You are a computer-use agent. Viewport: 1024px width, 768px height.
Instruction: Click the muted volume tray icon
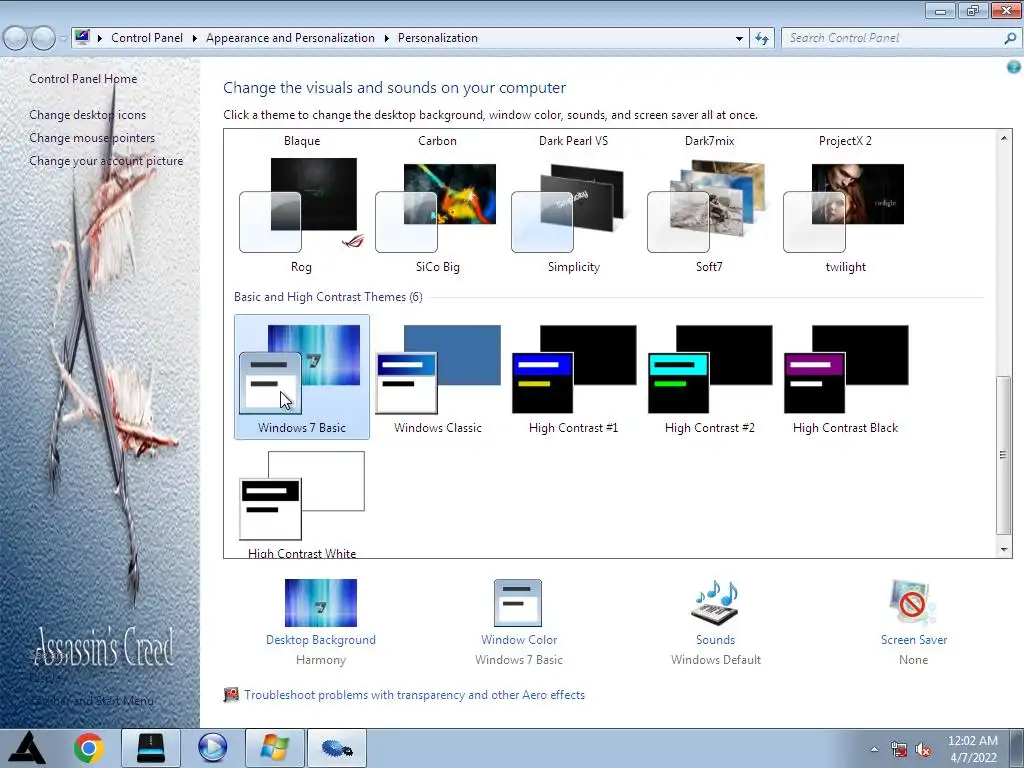click(923, 750)
